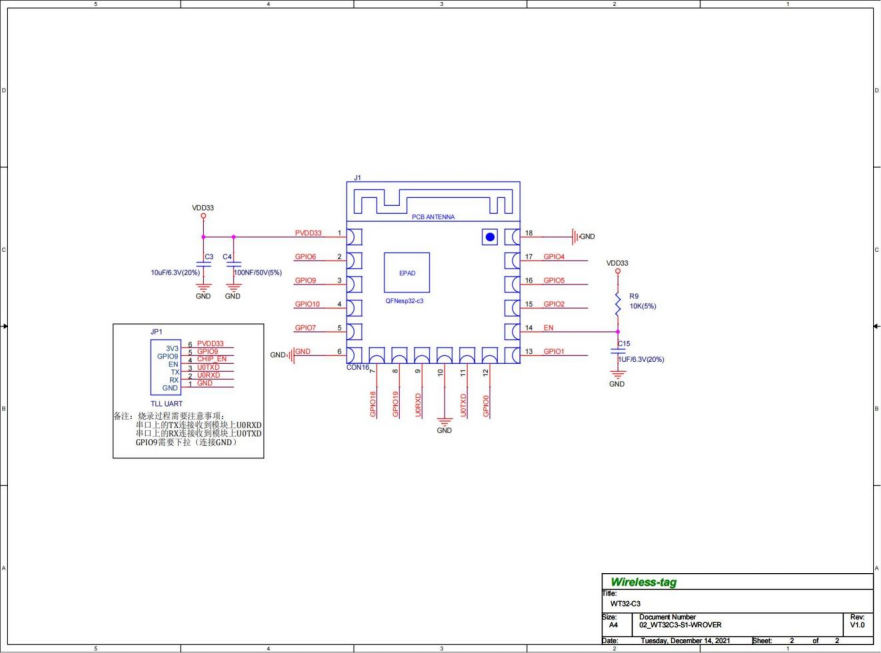Screen dimensions: 881x653
Task: Click the EPAD square inside QFNesp32-c3
Action: (x=406, y=273)
